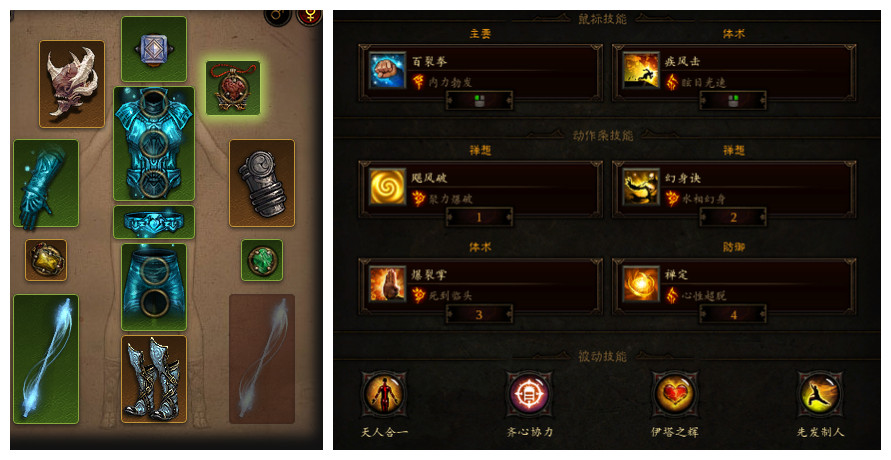
Task: Click the main-hand glowing weapon slot
Action: point(46,359)
